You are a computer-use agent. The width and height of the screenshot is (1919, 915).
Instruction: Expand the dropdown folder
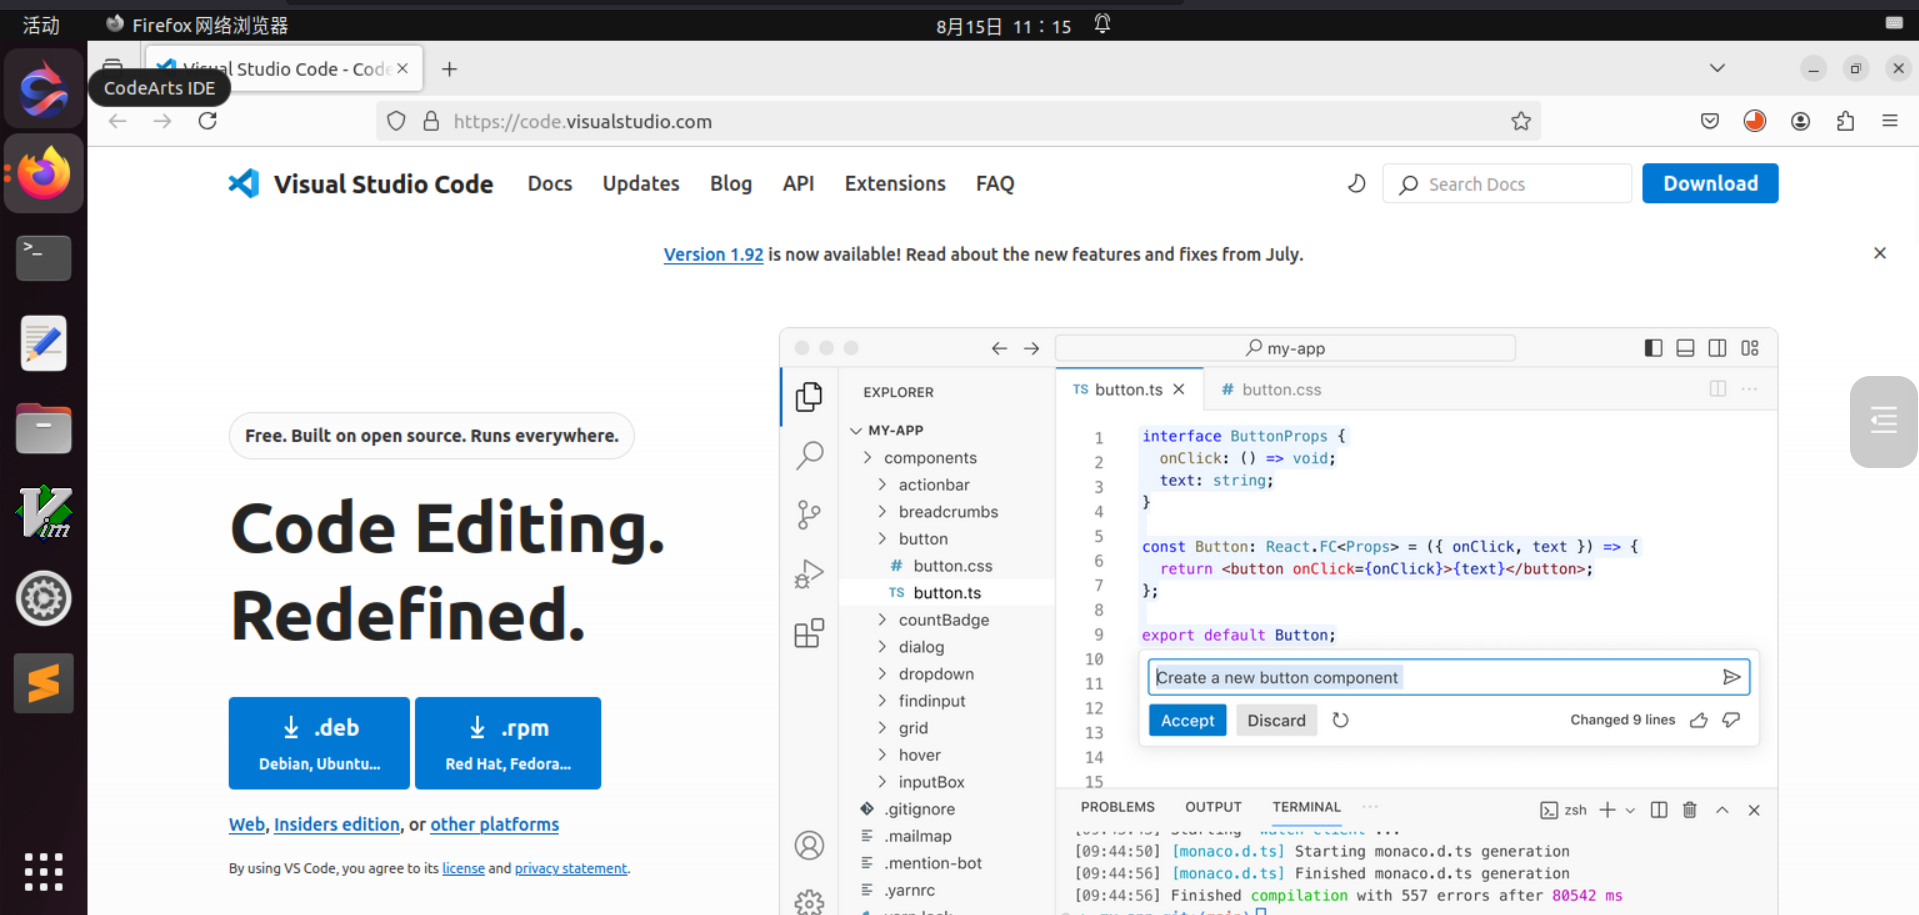click(x=882, y=673)
